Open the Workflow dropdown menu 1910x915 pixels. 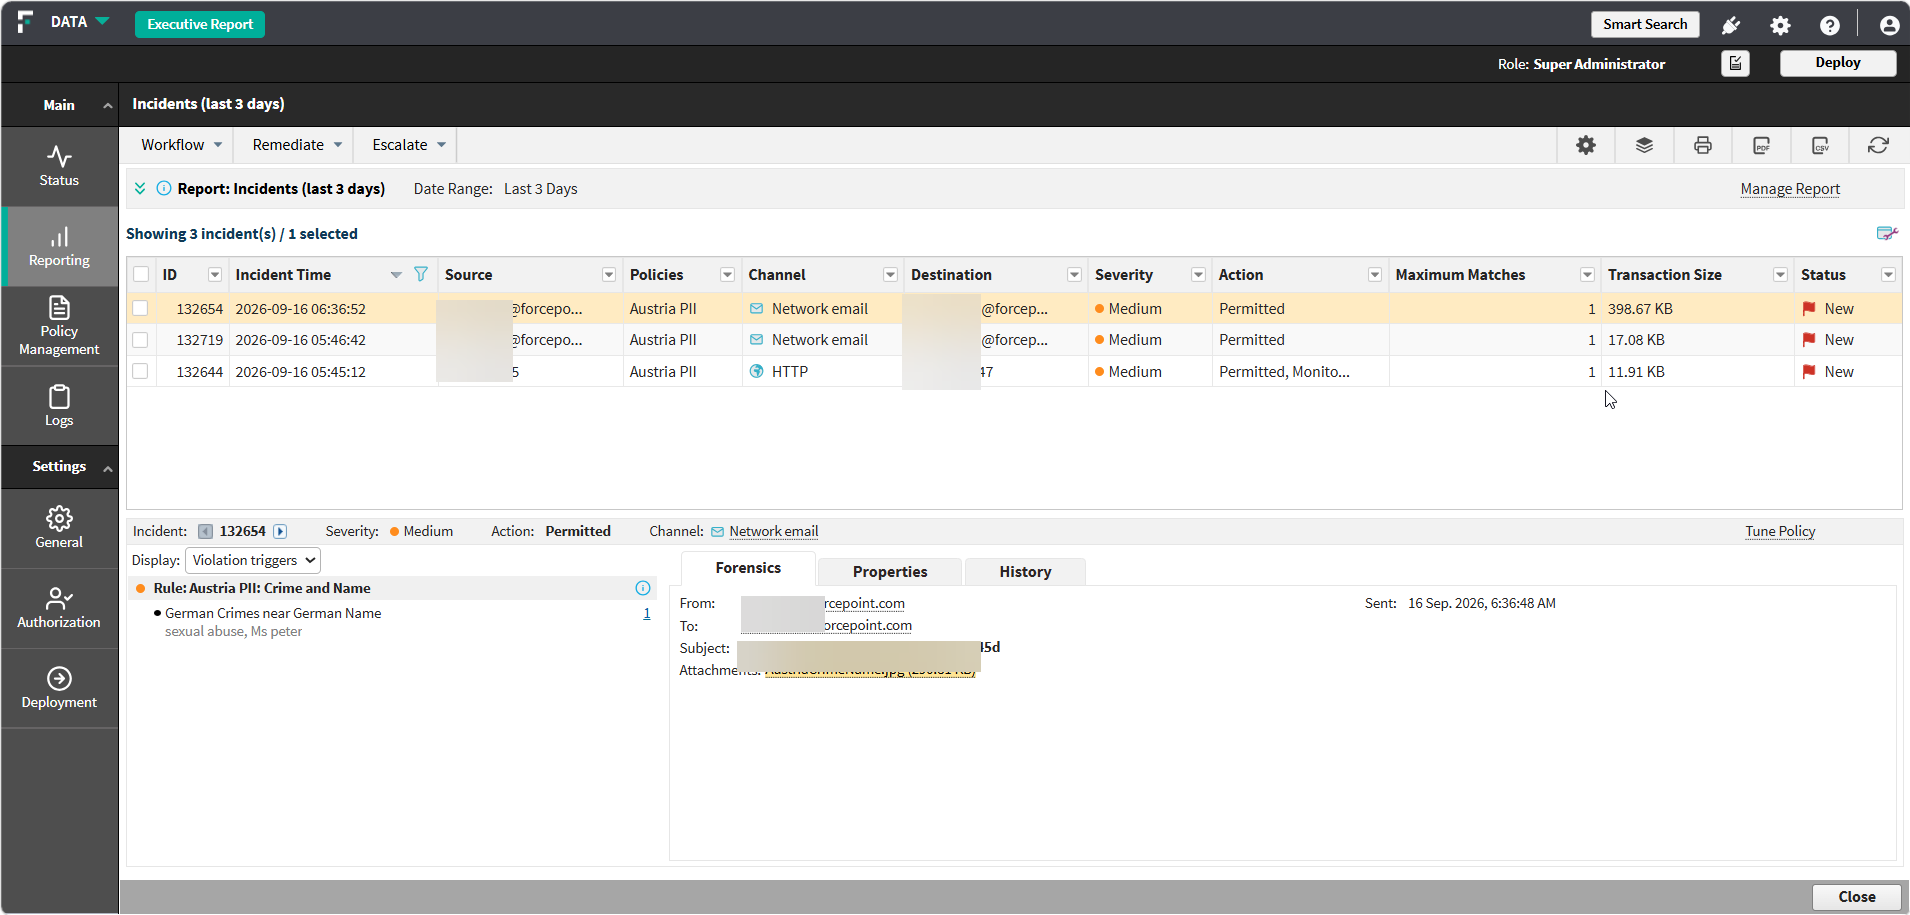pyautogui.click(x=181, y=145)
